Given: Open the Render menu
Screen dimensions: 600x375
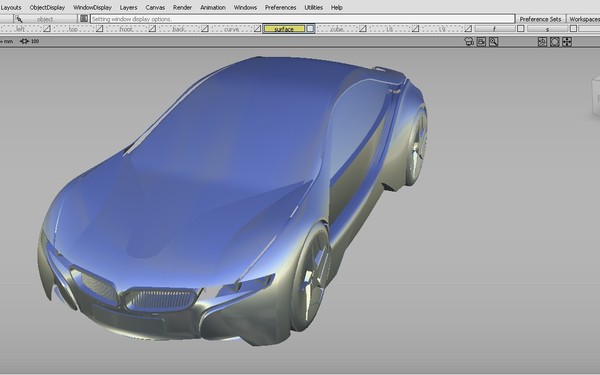Looking at the screenshot, I should click(182, 7).
